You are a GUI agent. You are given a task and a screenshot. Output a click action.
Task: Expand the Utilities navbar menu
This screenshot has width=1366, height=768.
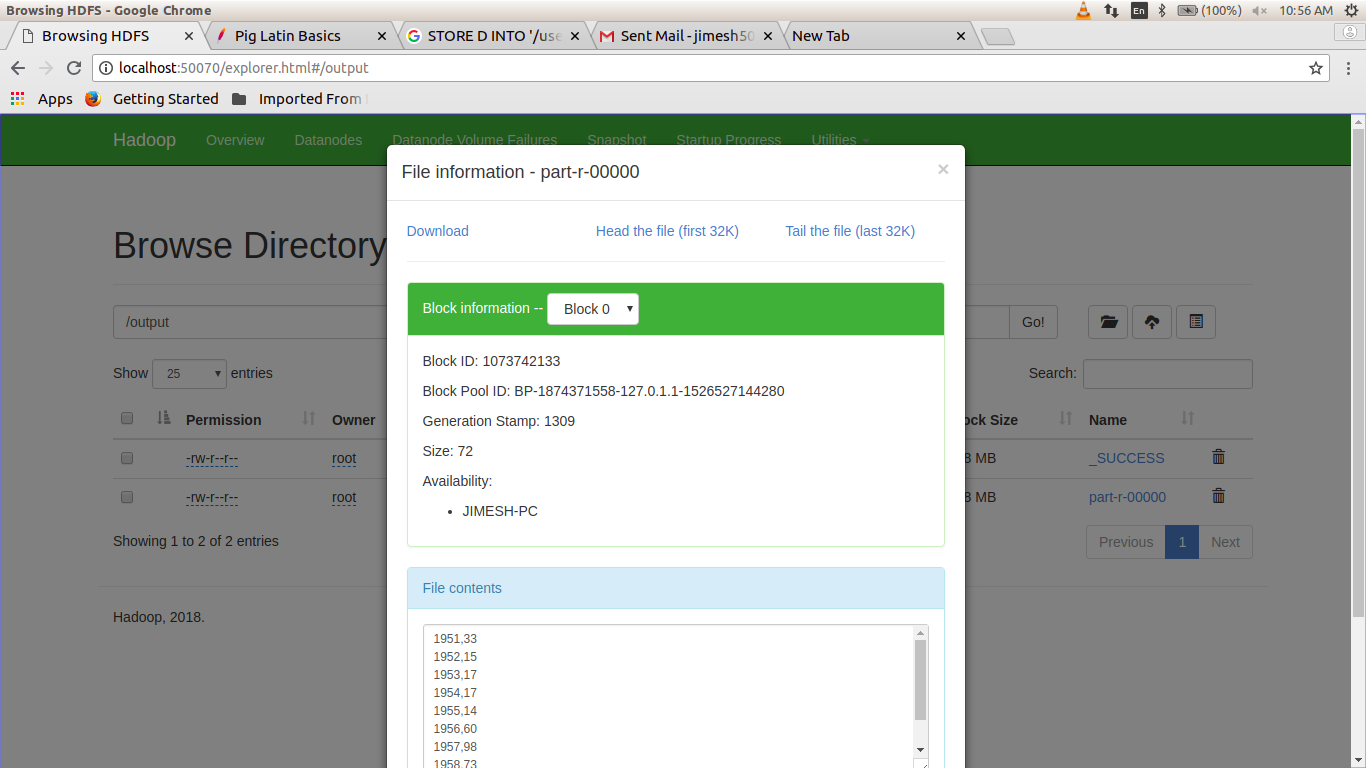tap(840, 140)
